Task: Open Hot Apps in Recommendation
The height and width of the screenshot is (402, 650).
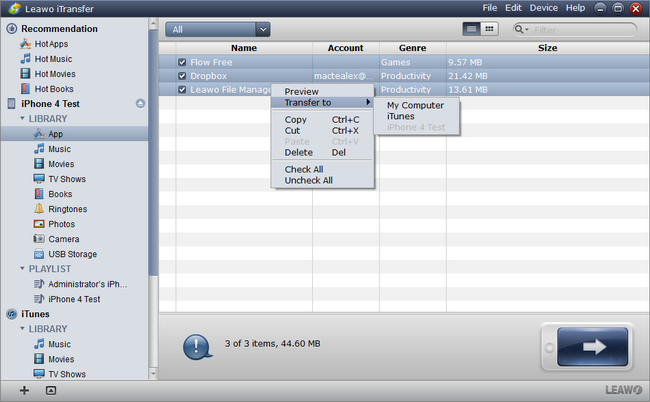Action: pos(44,44)
